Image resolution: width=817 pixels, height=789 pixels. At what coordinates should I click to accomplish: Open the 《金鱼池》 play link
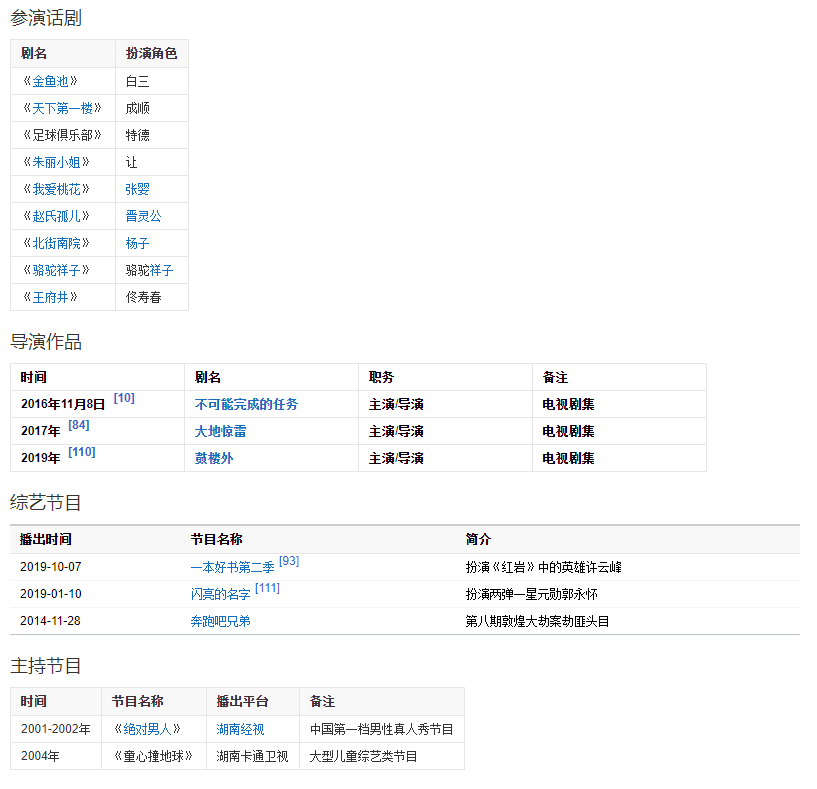pyautogui.click(x=50, y=81)
